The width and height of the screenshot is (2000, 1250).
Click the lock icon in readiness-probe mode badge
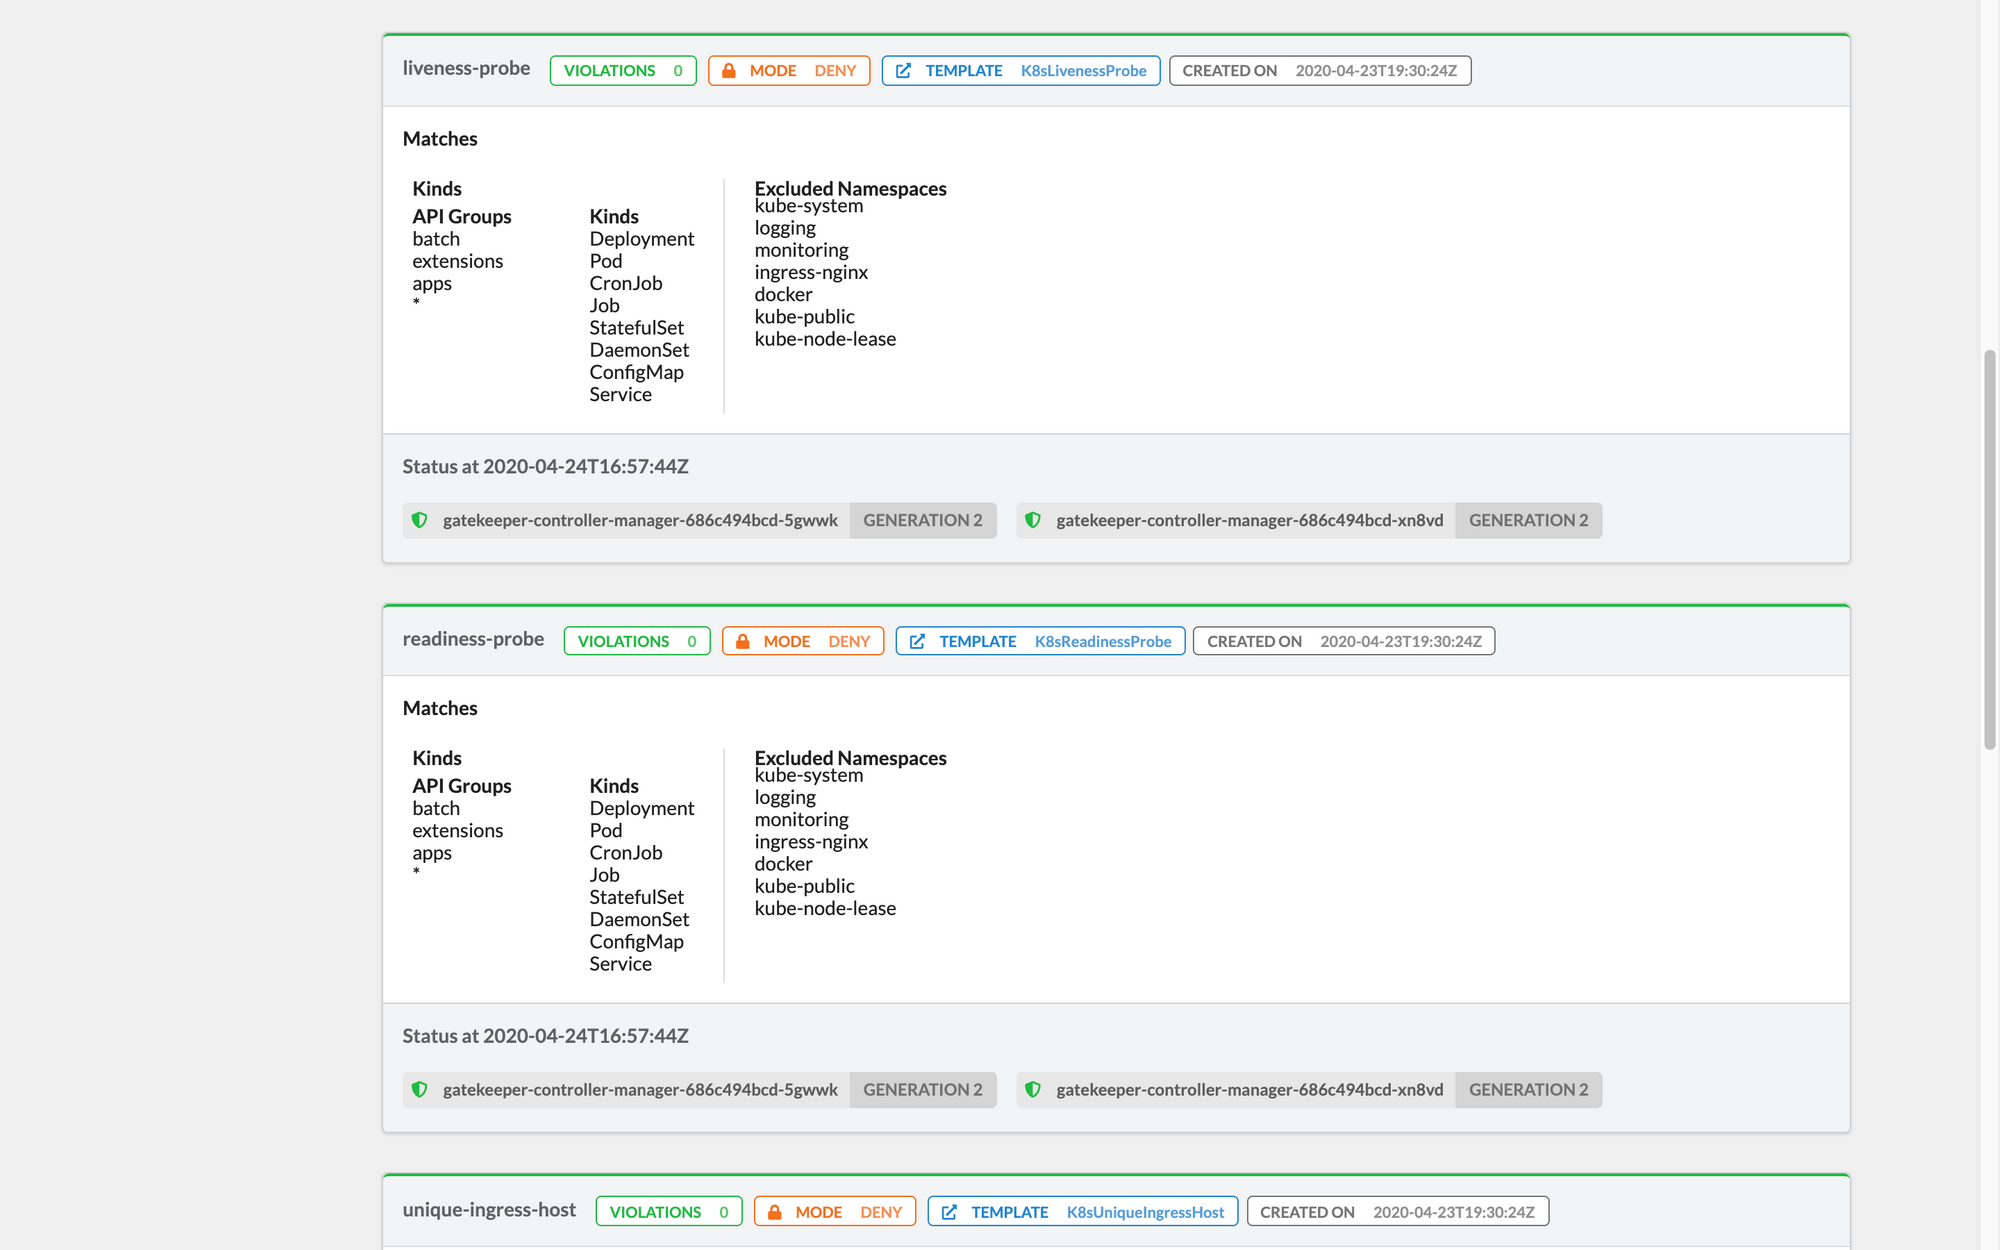(x=743, y=642)
